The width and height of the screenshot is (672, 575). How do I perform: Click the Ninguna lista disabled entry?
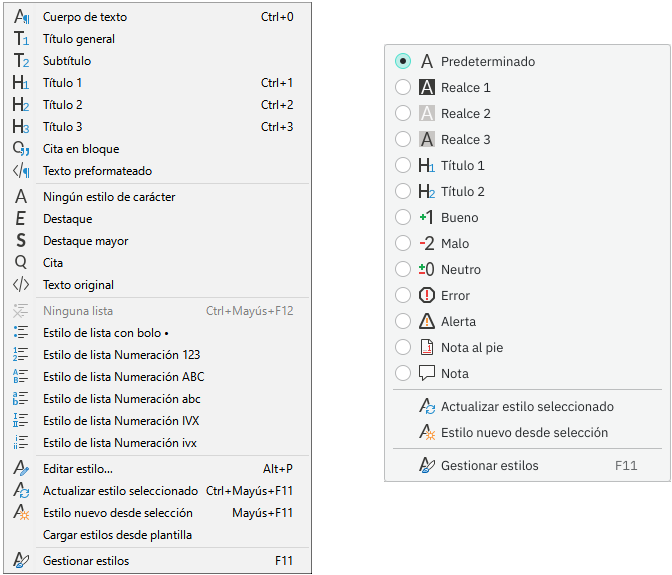[x=158, y=311]
